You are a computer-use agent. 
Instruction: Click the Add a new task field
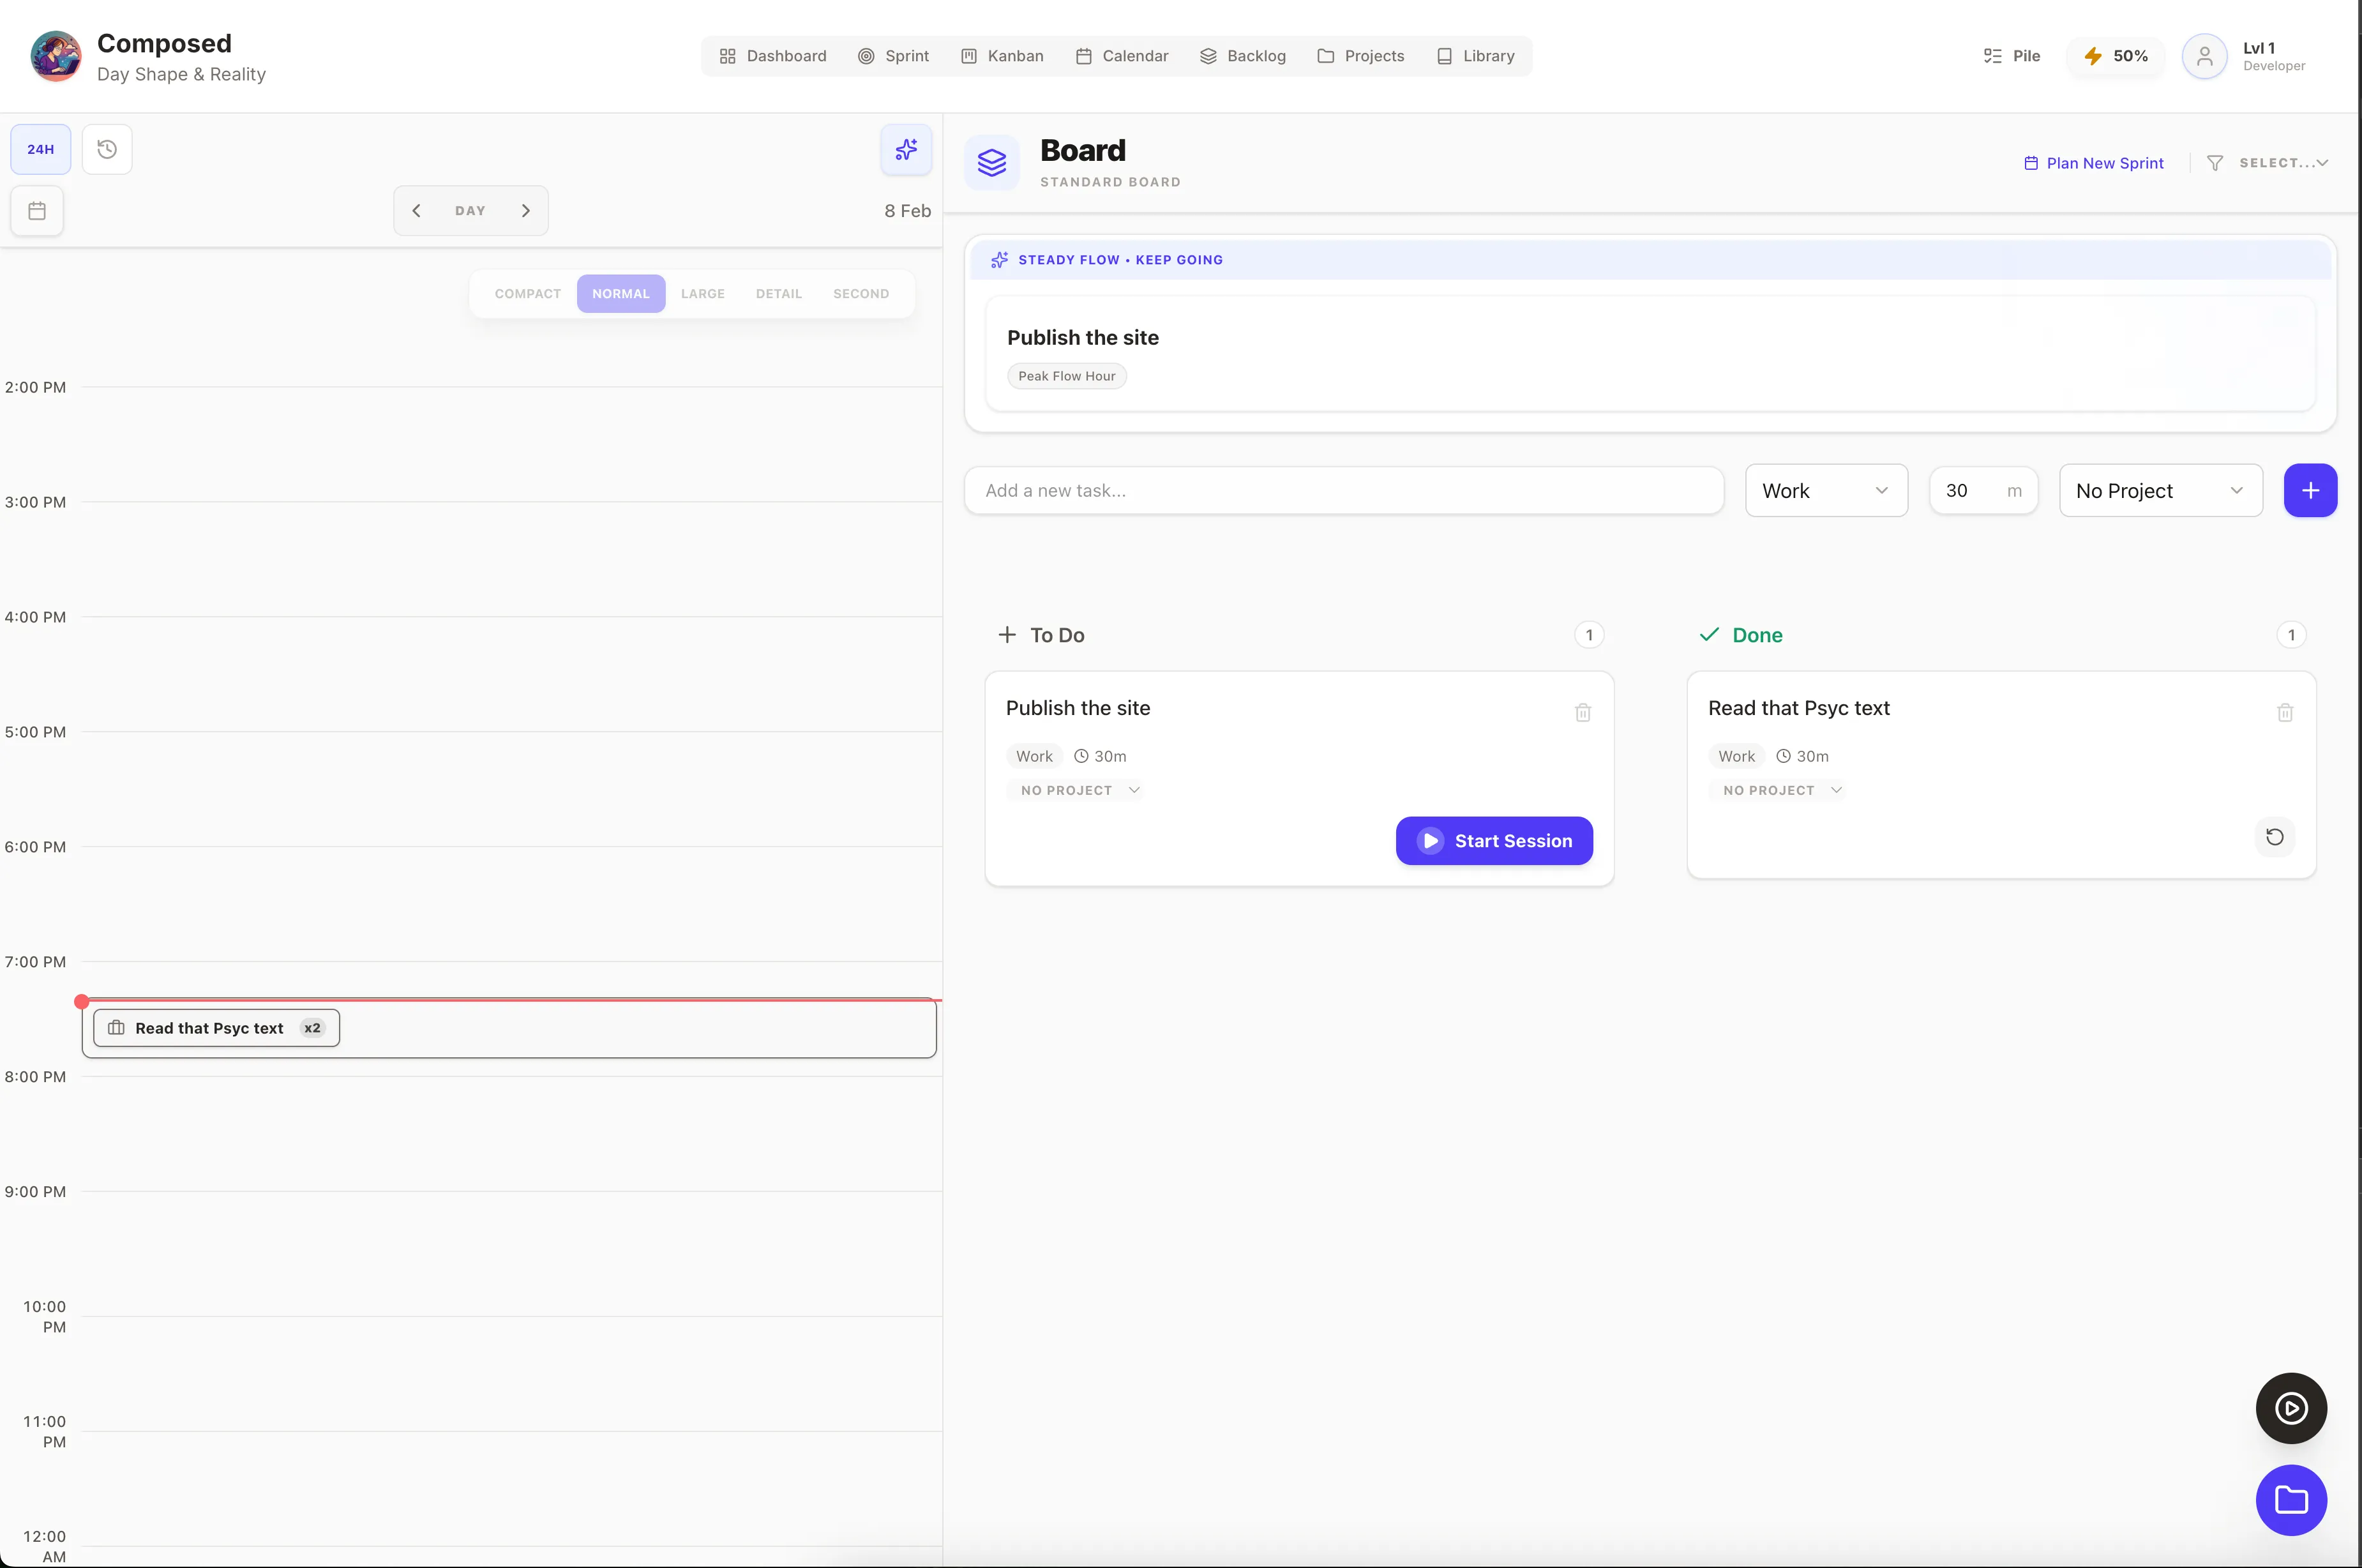(1343, 491)
